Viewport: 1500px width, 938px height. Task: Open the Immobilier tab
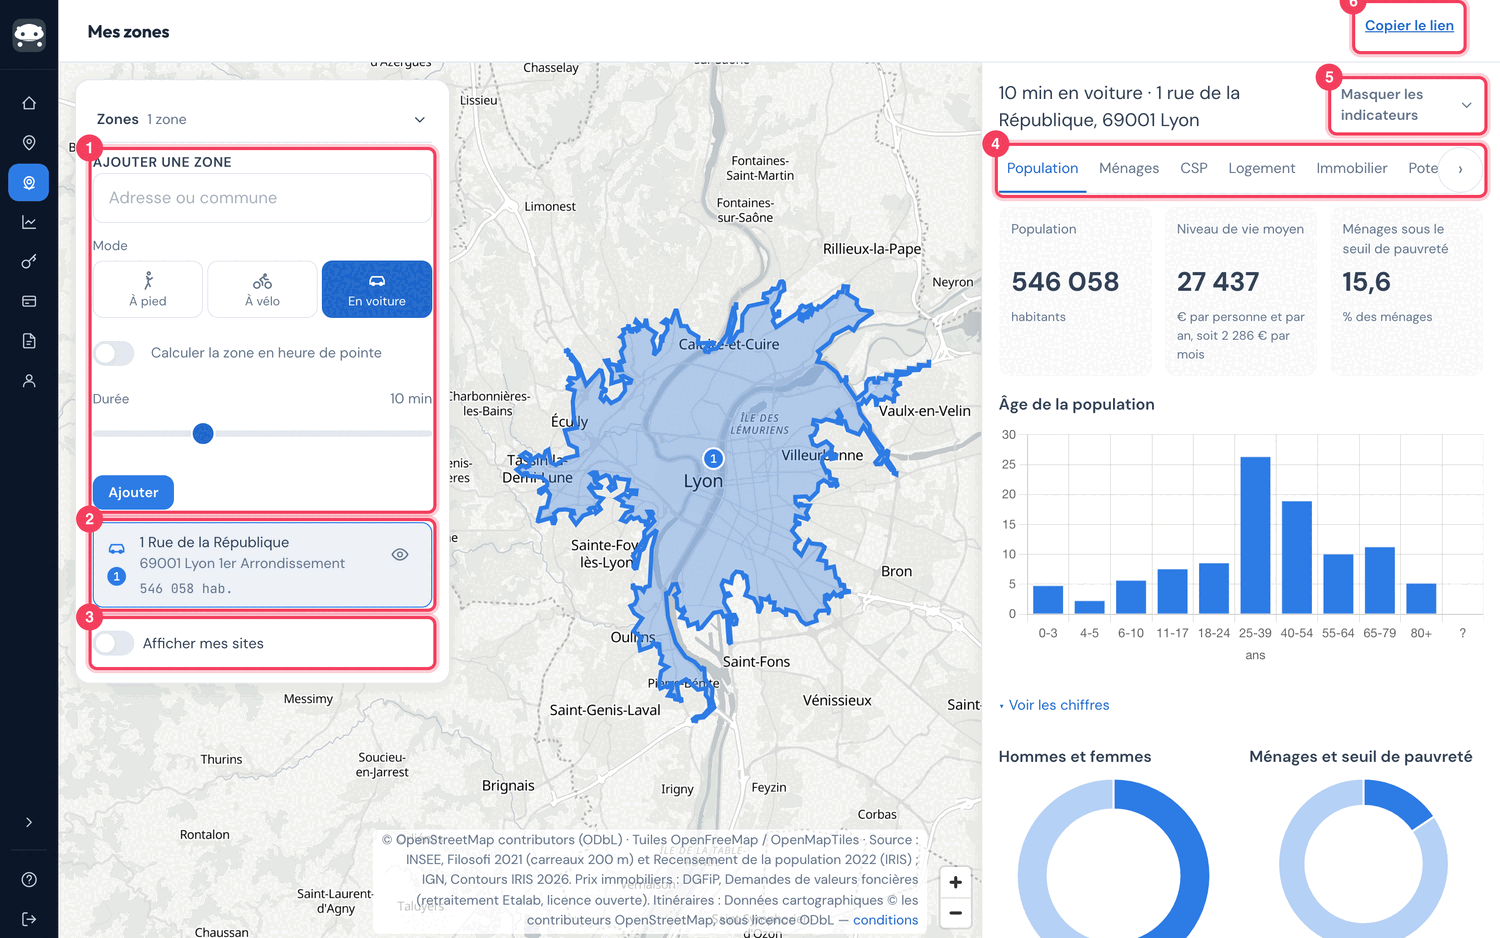(1352, 169)
